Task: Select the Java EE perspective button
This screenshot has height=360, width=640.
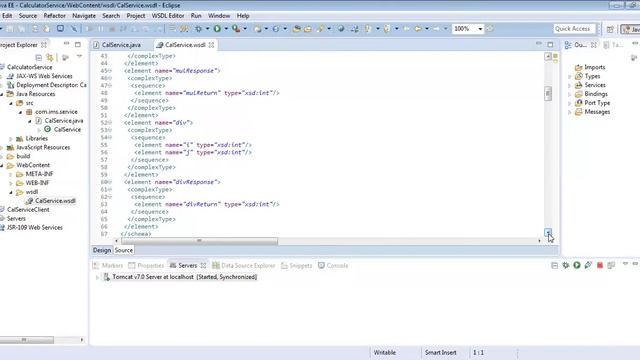Action: [631, 29]
